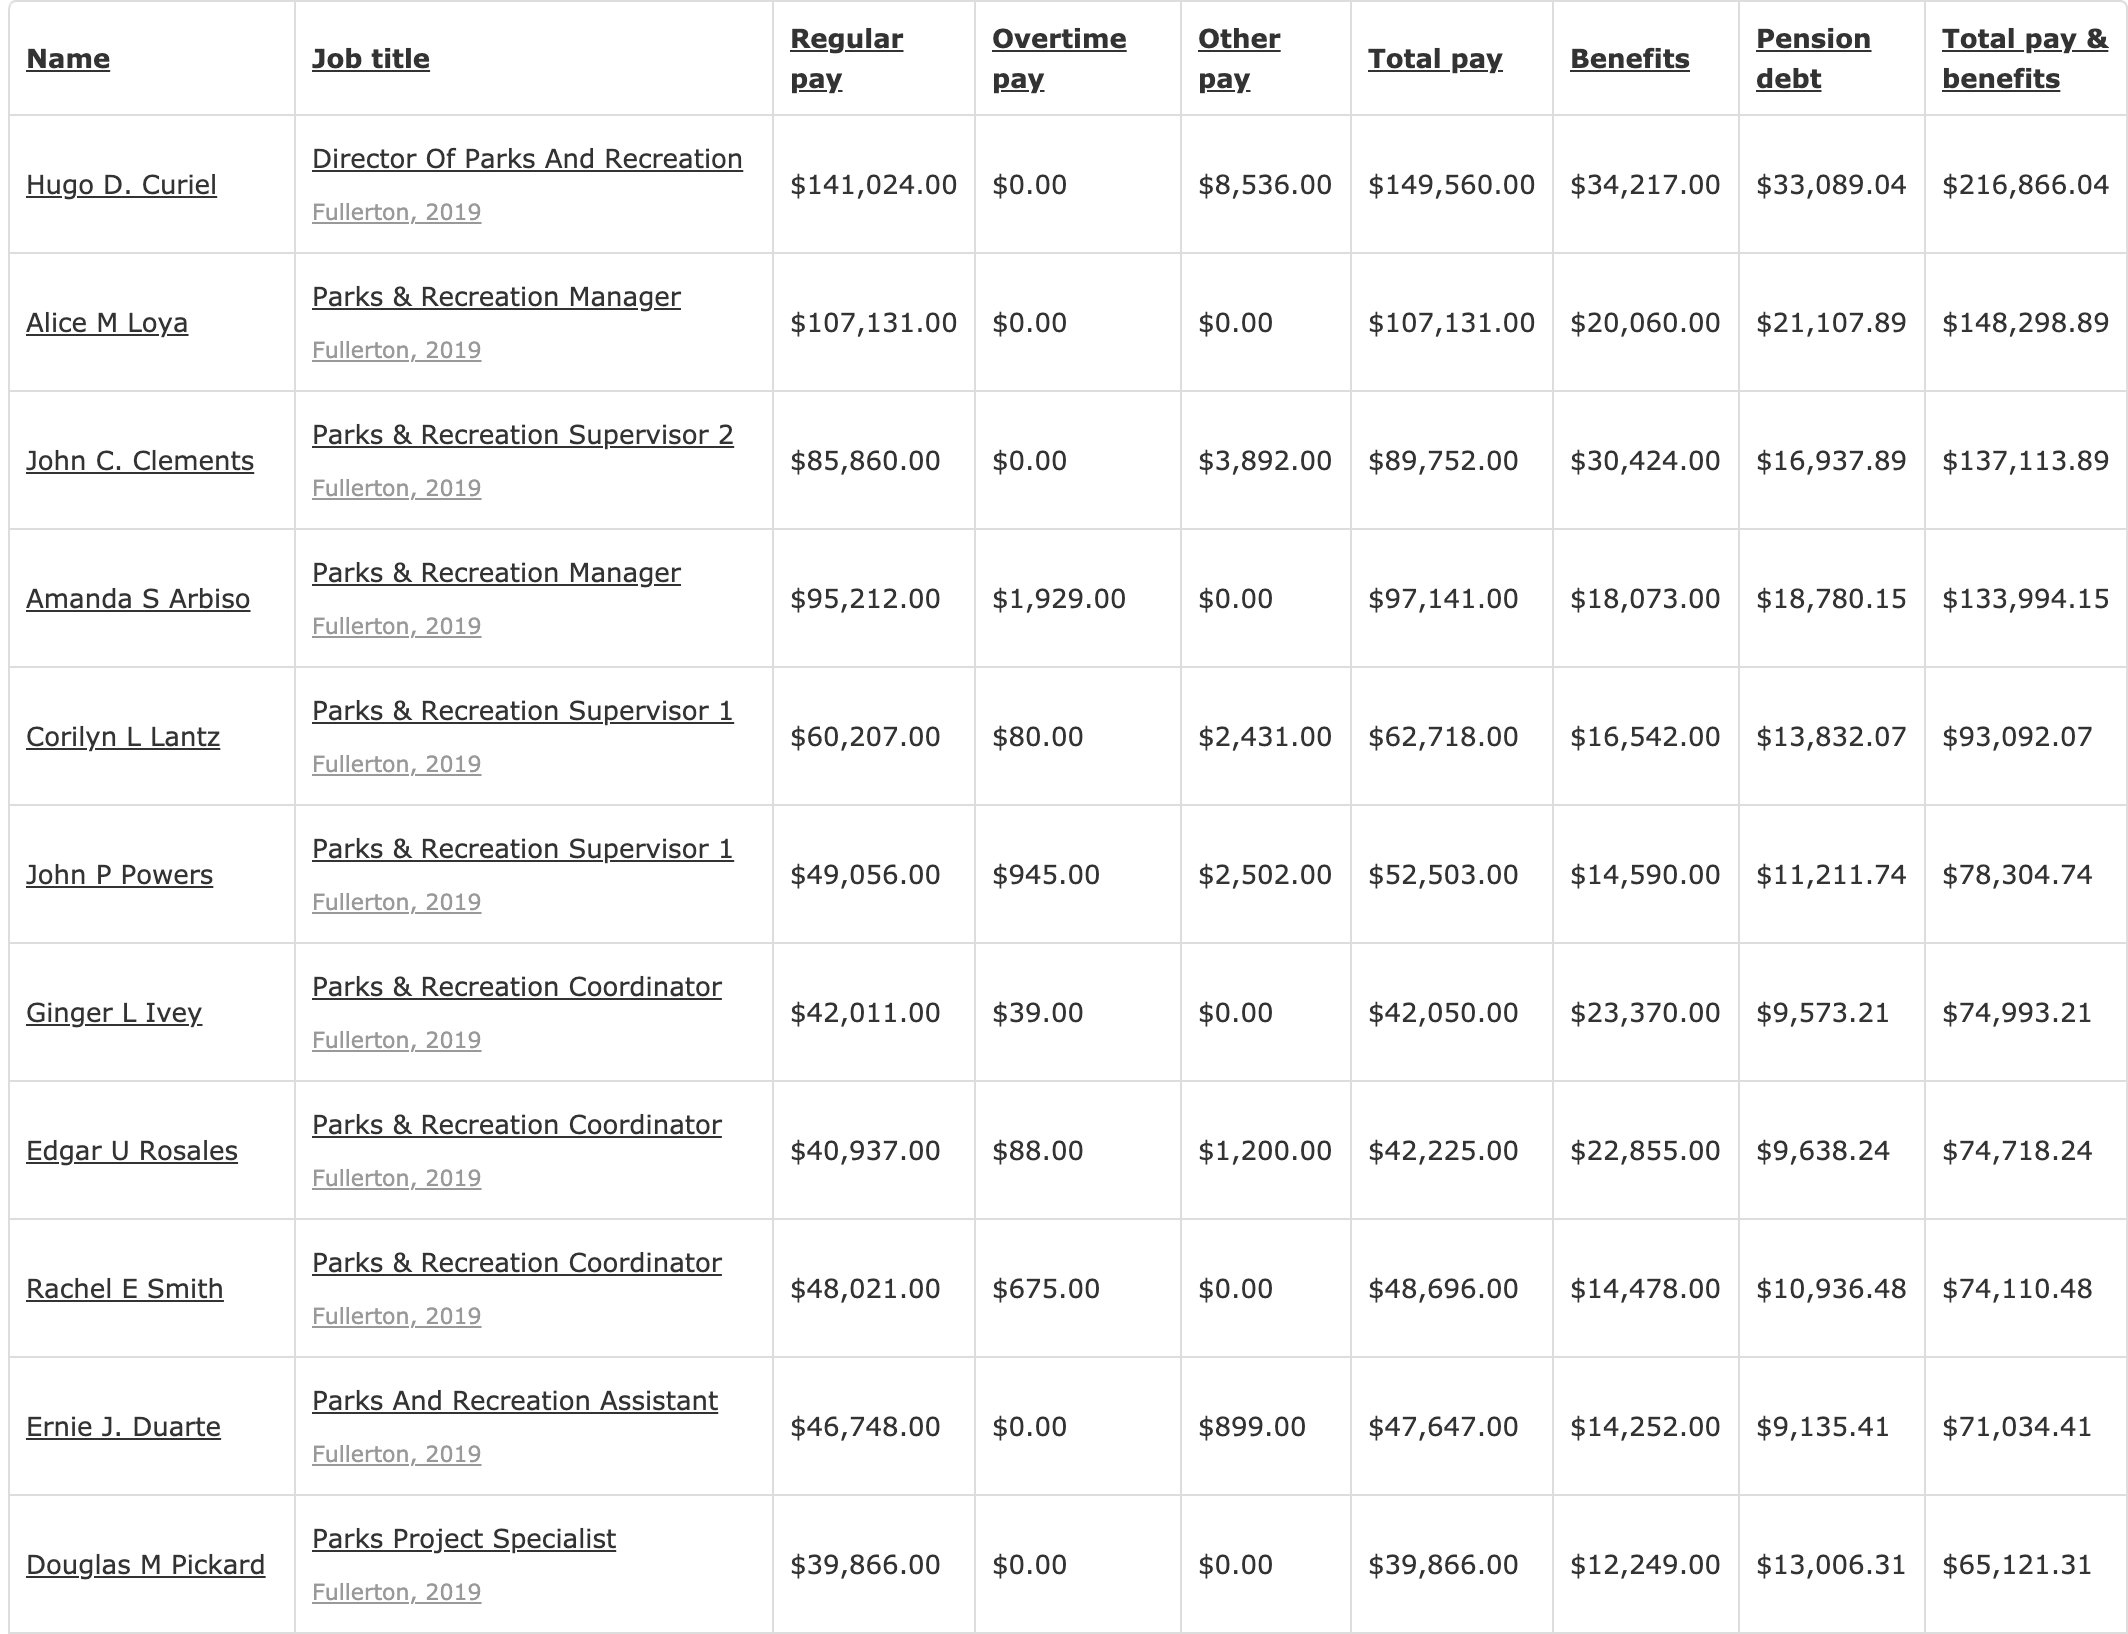Select overtime pay value $1,929.00
The height and width of the screenshot is (1634, 2128).
coord(1059,599)
